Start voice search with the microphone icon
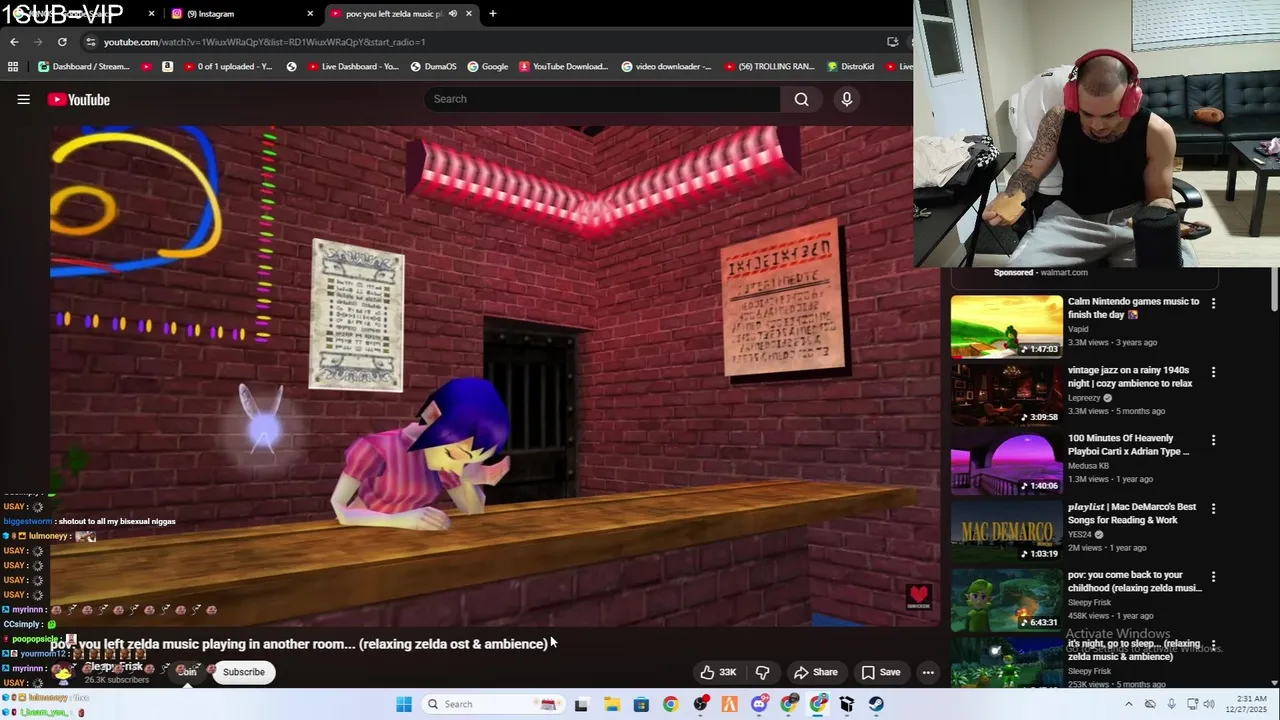Screen dimensions: 1280x720 point(847,99)
